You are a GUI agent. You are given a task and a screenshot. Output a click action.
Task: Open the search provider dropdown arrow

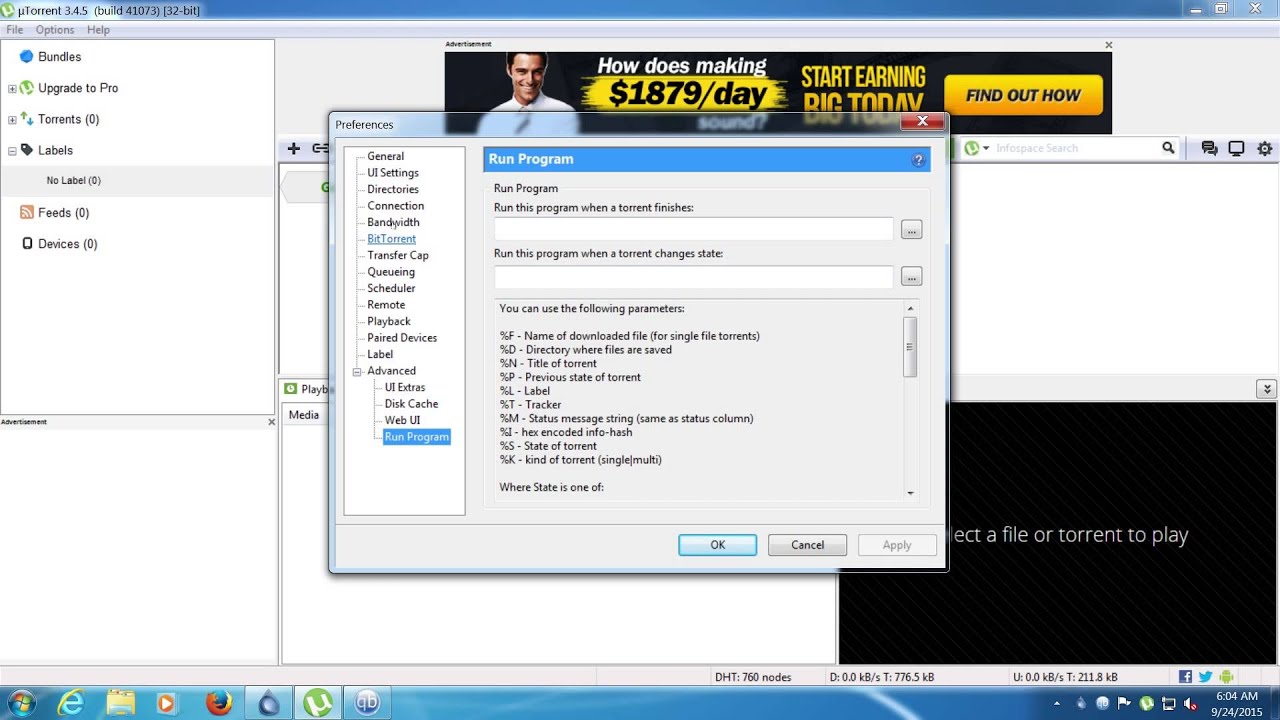985,148
